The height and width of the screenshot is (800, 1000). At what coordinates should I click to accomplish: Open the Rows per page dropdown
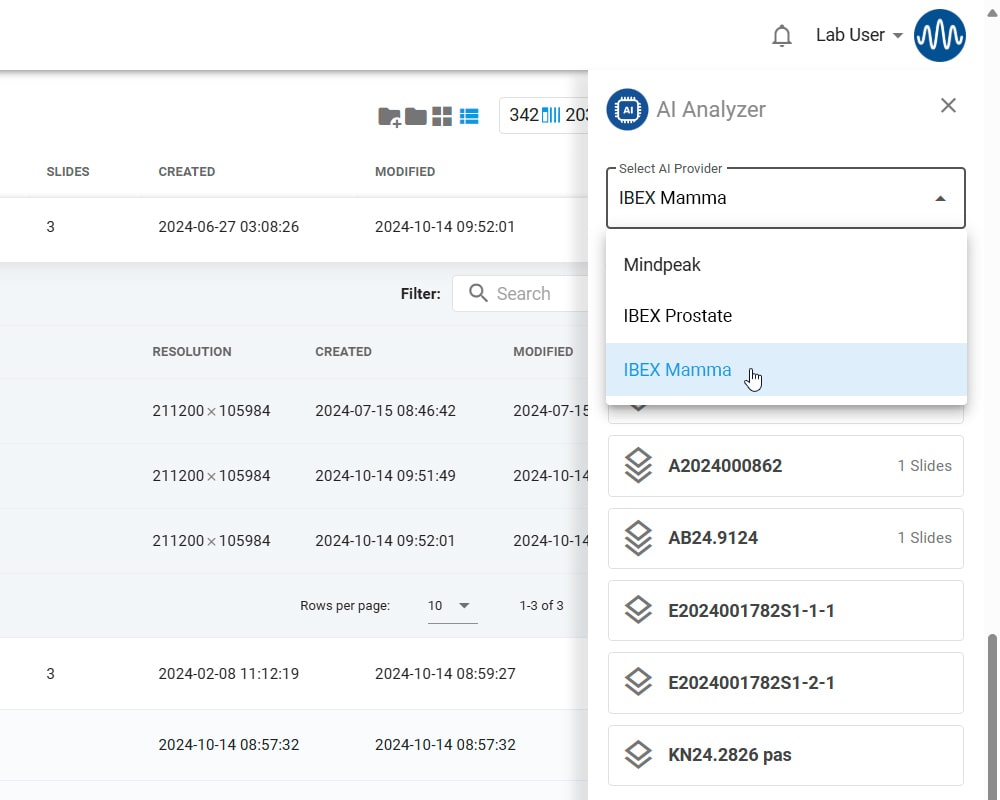[452, 606]
